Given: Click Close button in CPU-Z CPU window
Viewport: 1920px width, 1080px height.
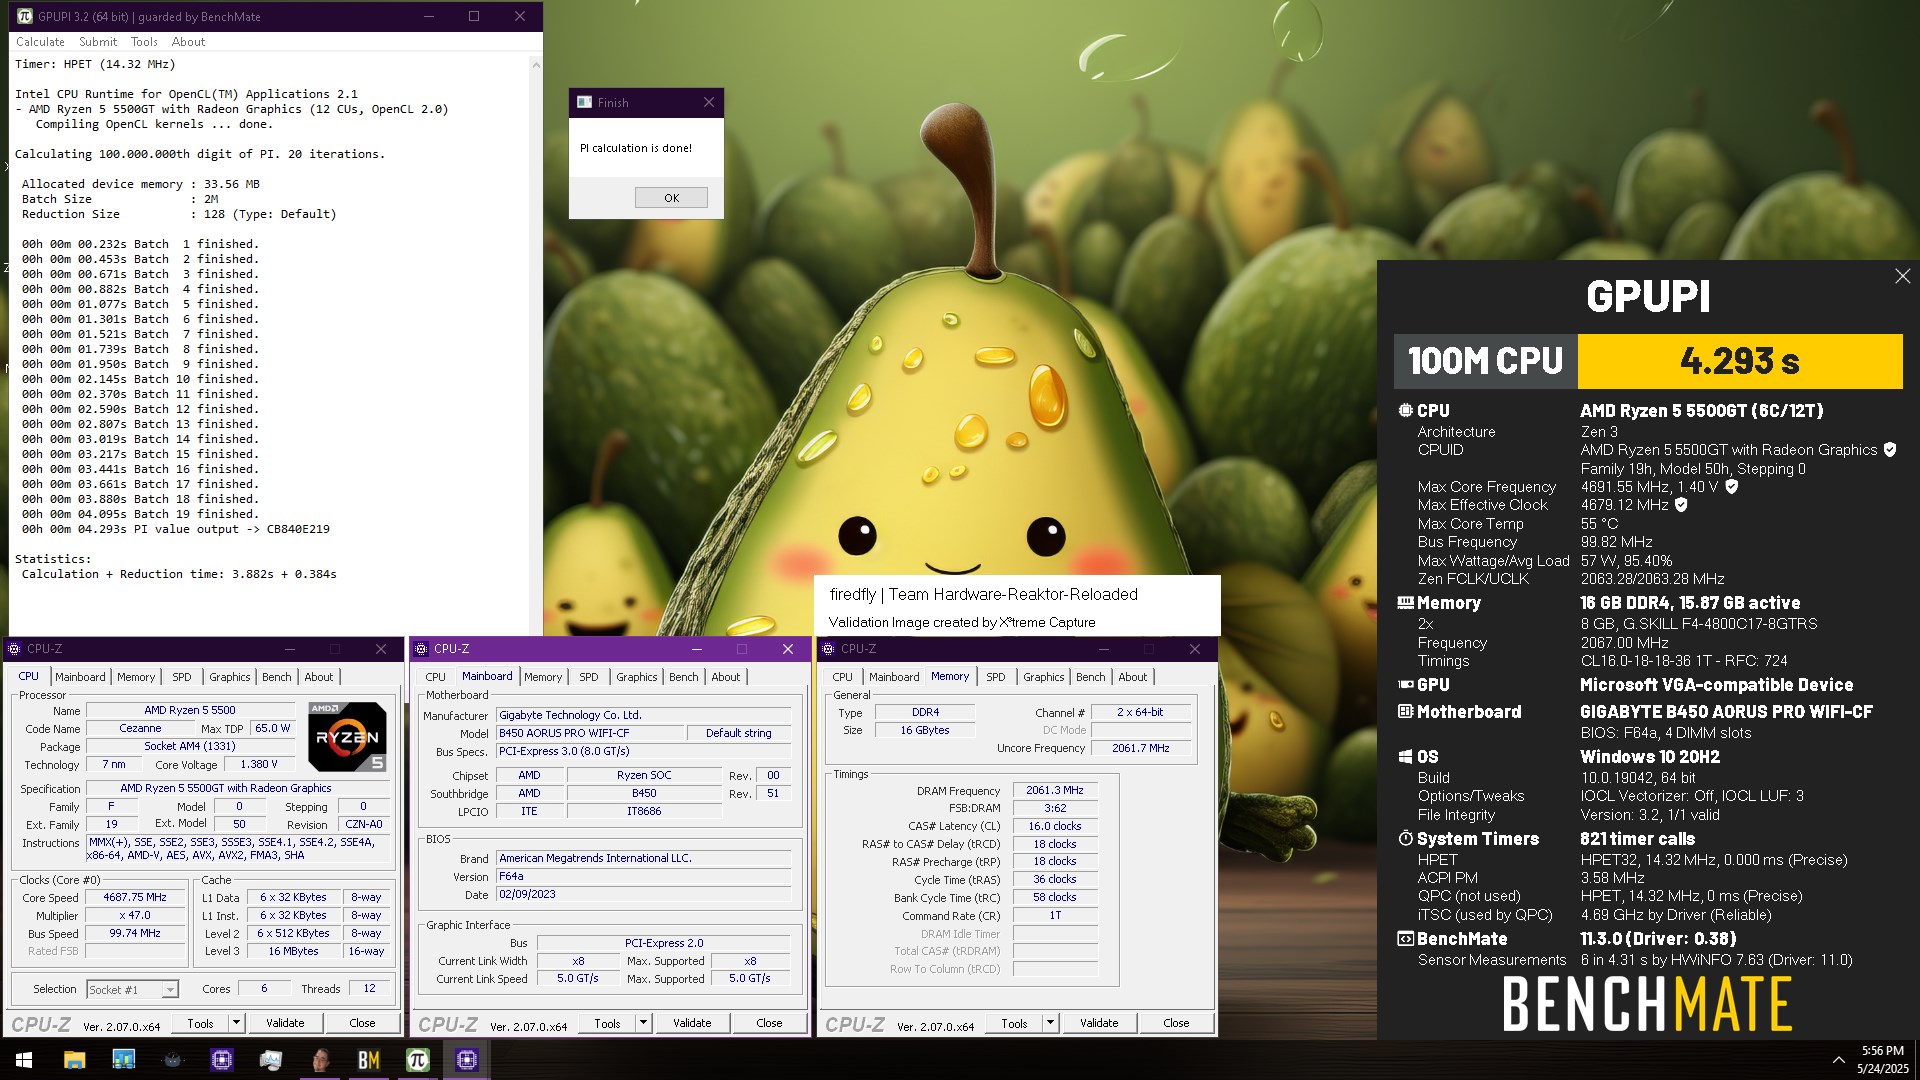Looking at the screenshot, I should pyautogui.click(x=362, y=1023).
